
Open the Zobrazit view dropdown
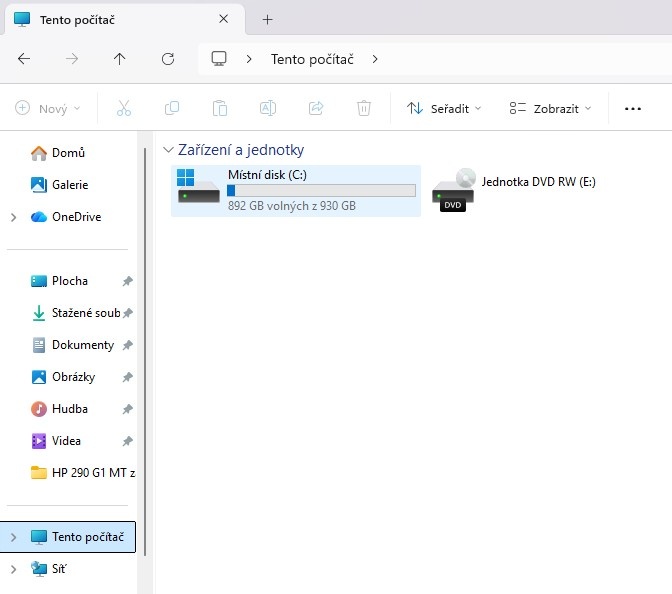(x=550, y=108)
